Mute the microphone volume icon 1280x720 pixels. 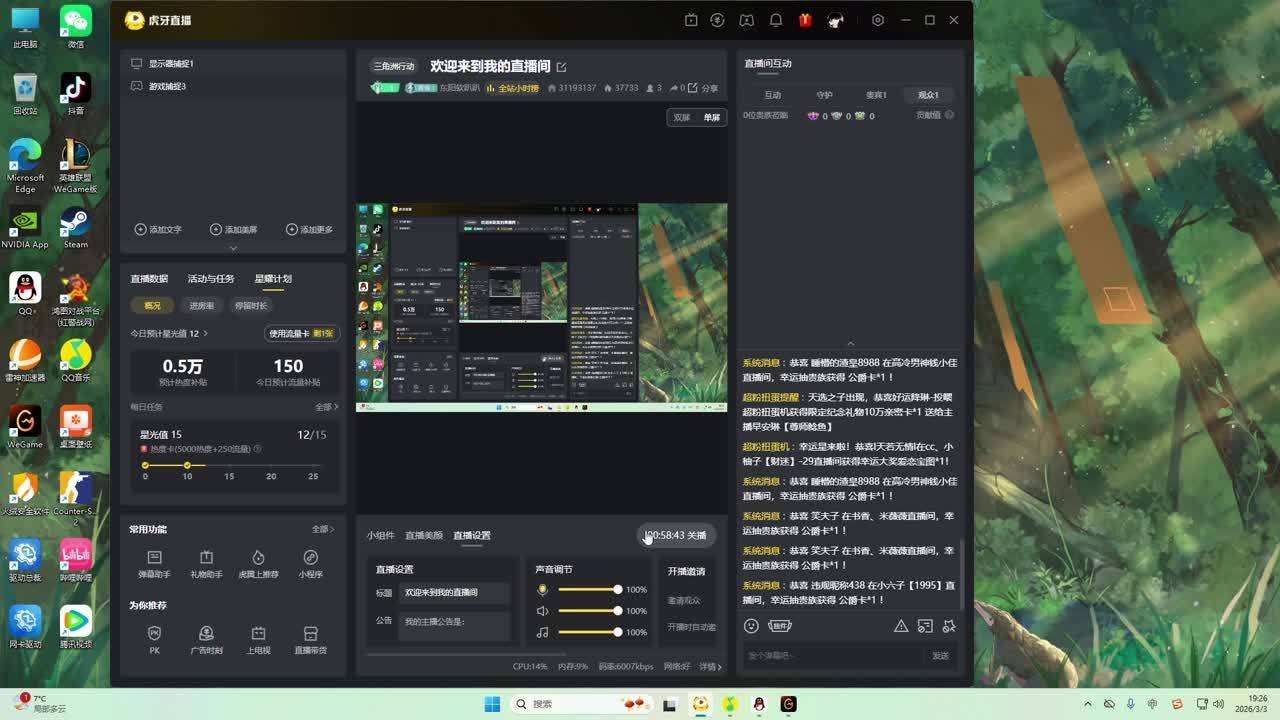point(542,590)
